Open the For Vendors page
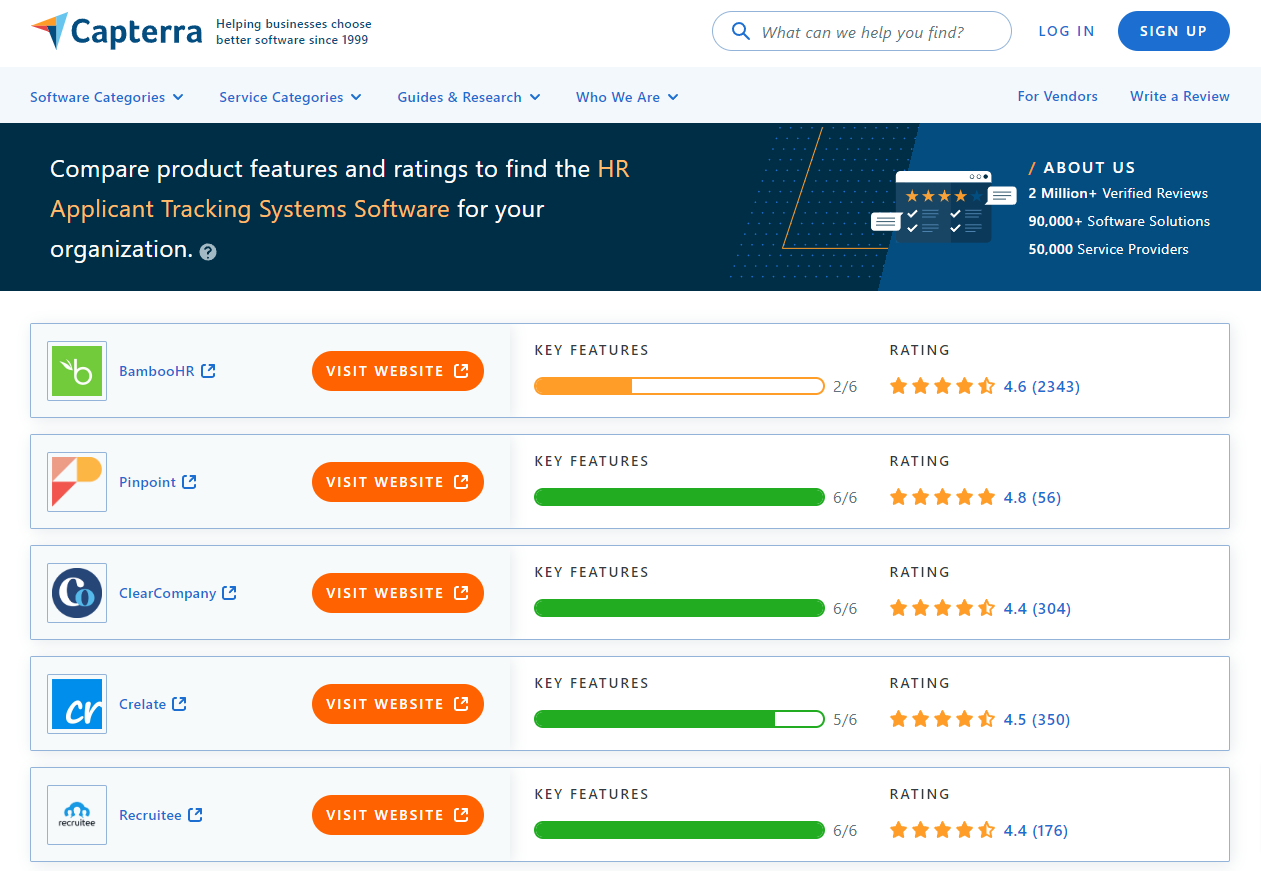Screen dimensions: 1261x871 [1057, 96]
